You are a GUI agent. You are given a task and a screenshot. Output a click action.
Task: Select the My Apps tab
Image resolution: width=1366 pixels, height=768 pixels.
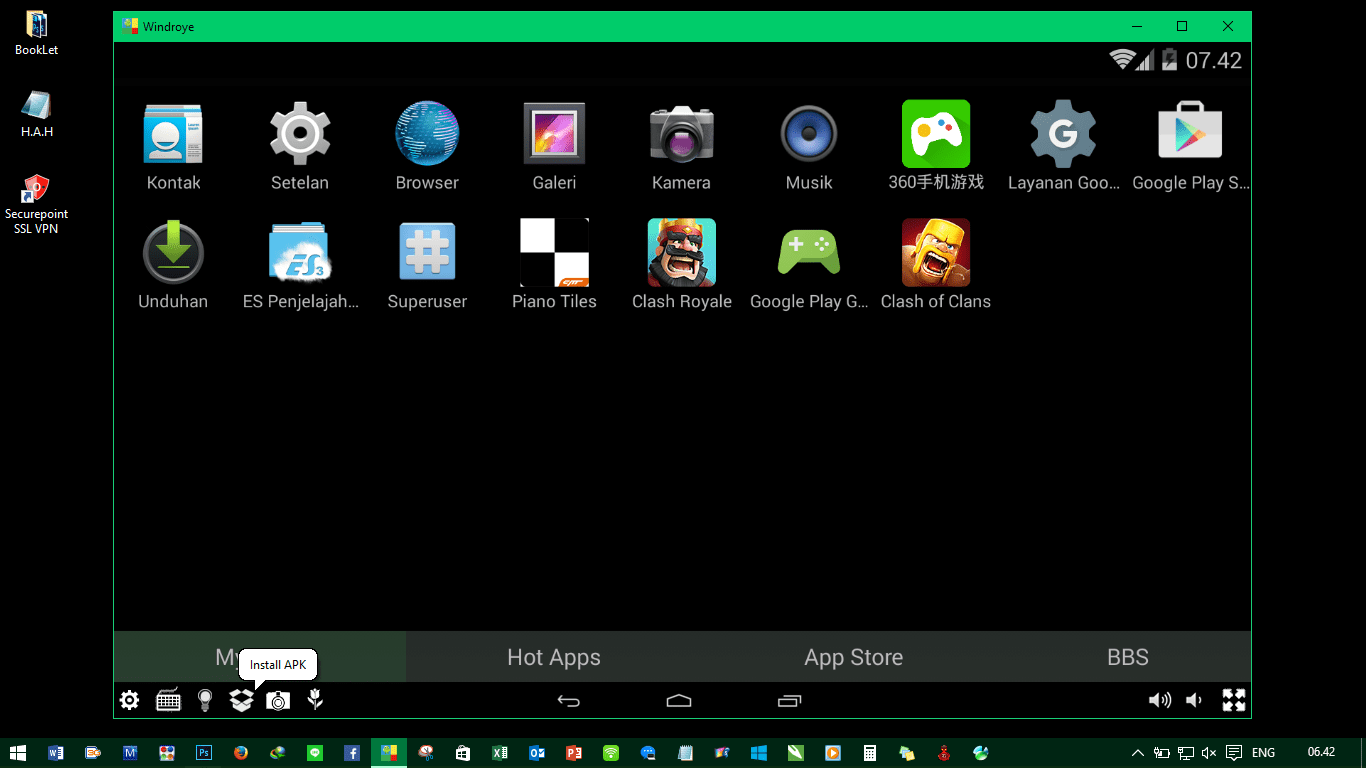[260, 657]
